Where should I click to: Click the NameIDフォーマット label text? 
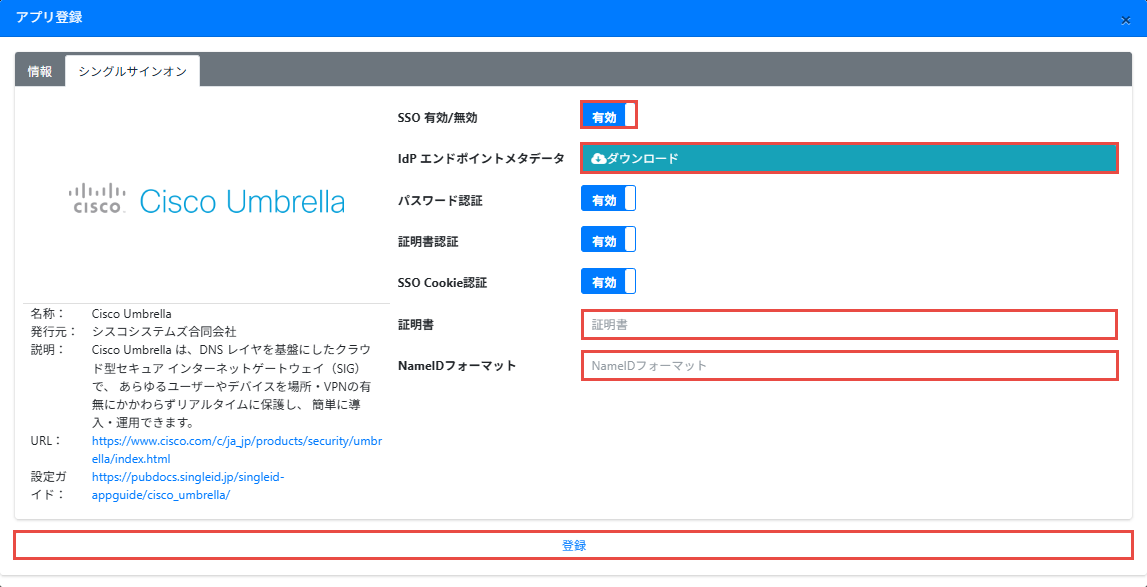pyautogui.click(x=457, y=365)
